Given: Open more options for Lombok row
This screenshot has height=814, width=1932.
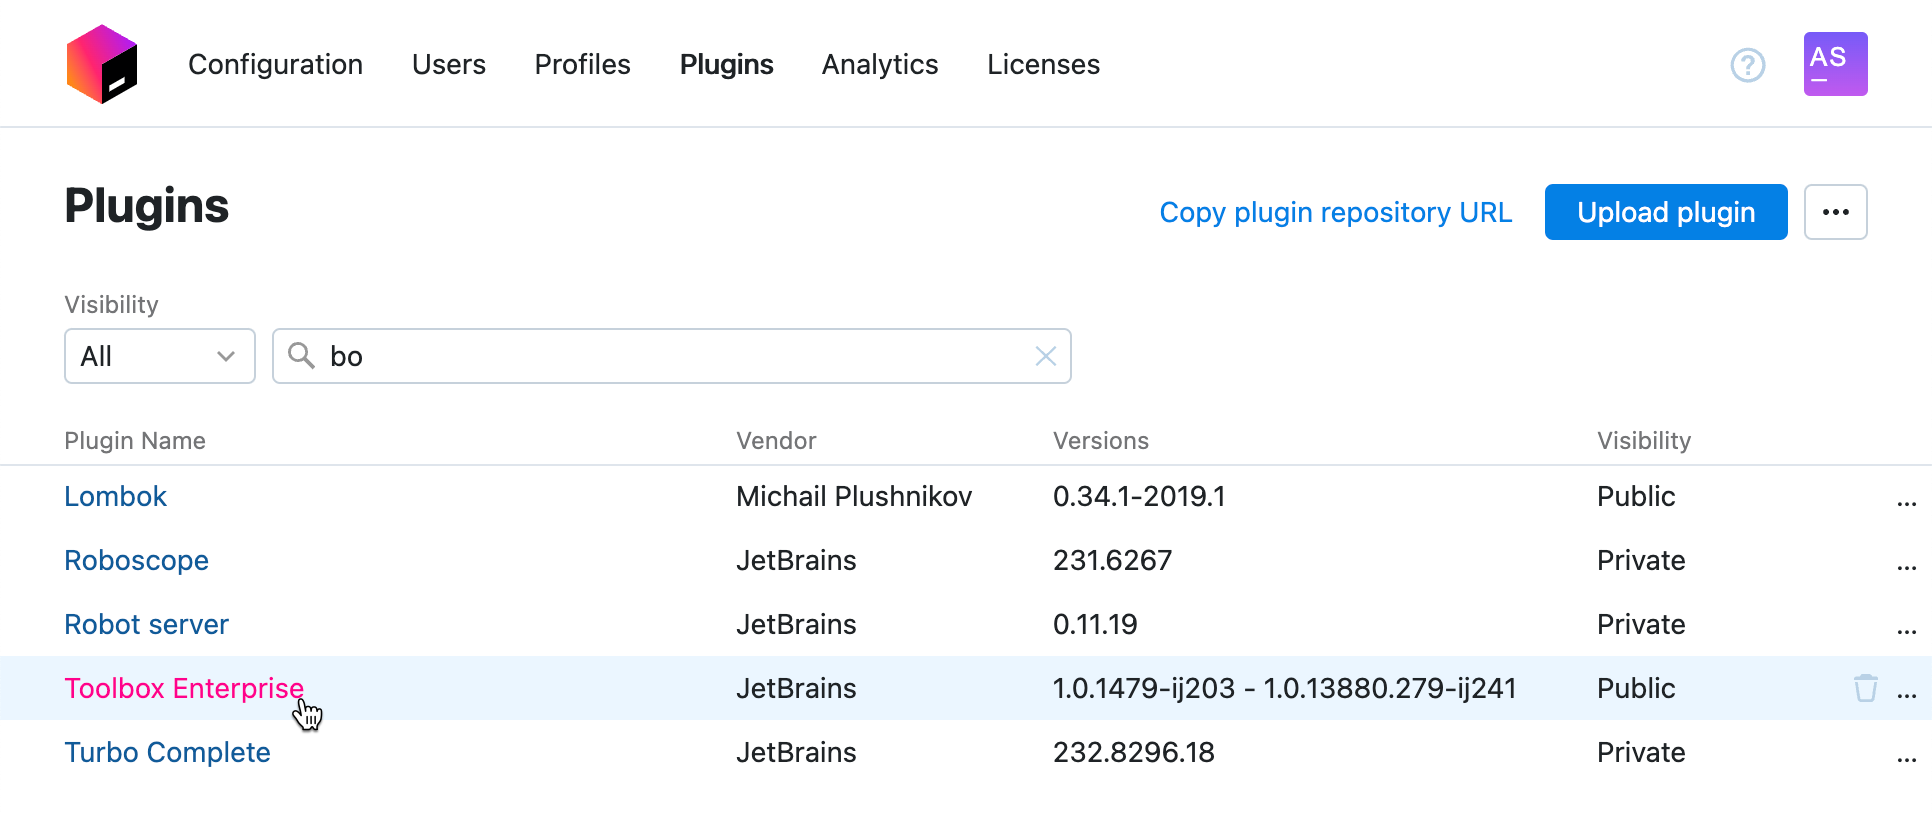Looking at the screenshot, I should click(x=1906, y=503).
